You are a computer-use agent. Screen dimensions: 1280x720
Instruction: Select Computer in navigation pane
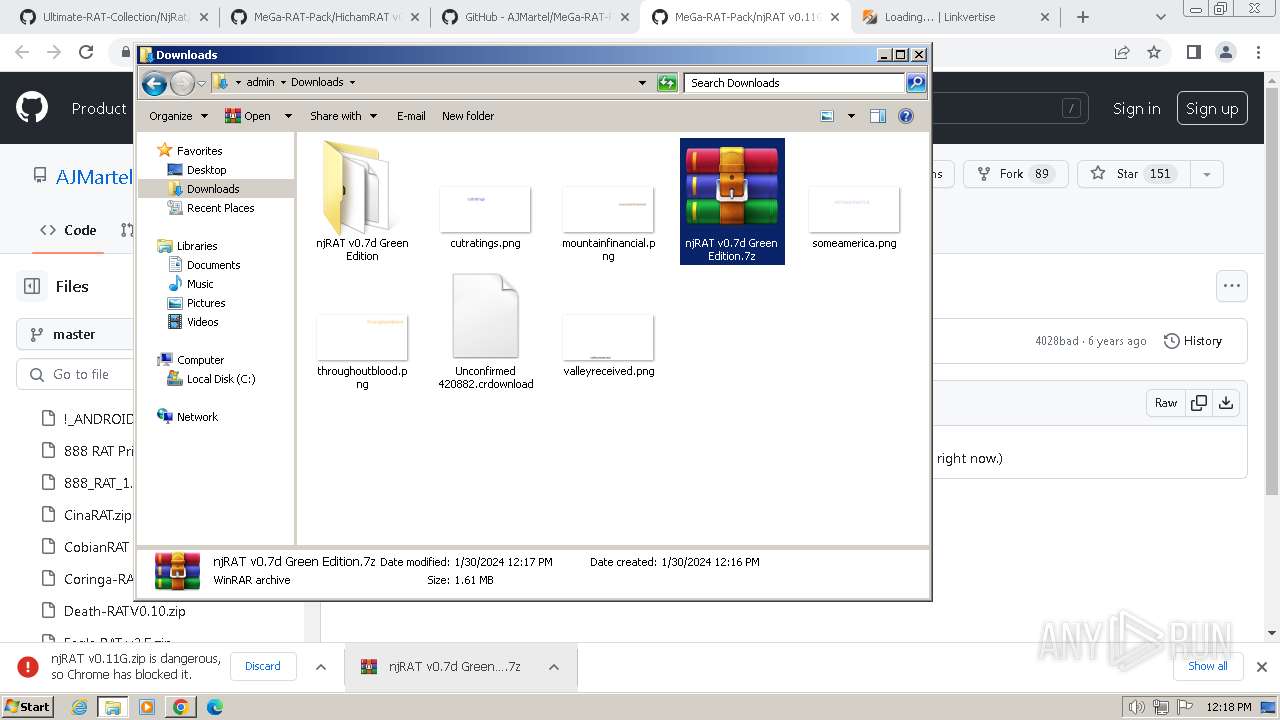tap(200, 360)
